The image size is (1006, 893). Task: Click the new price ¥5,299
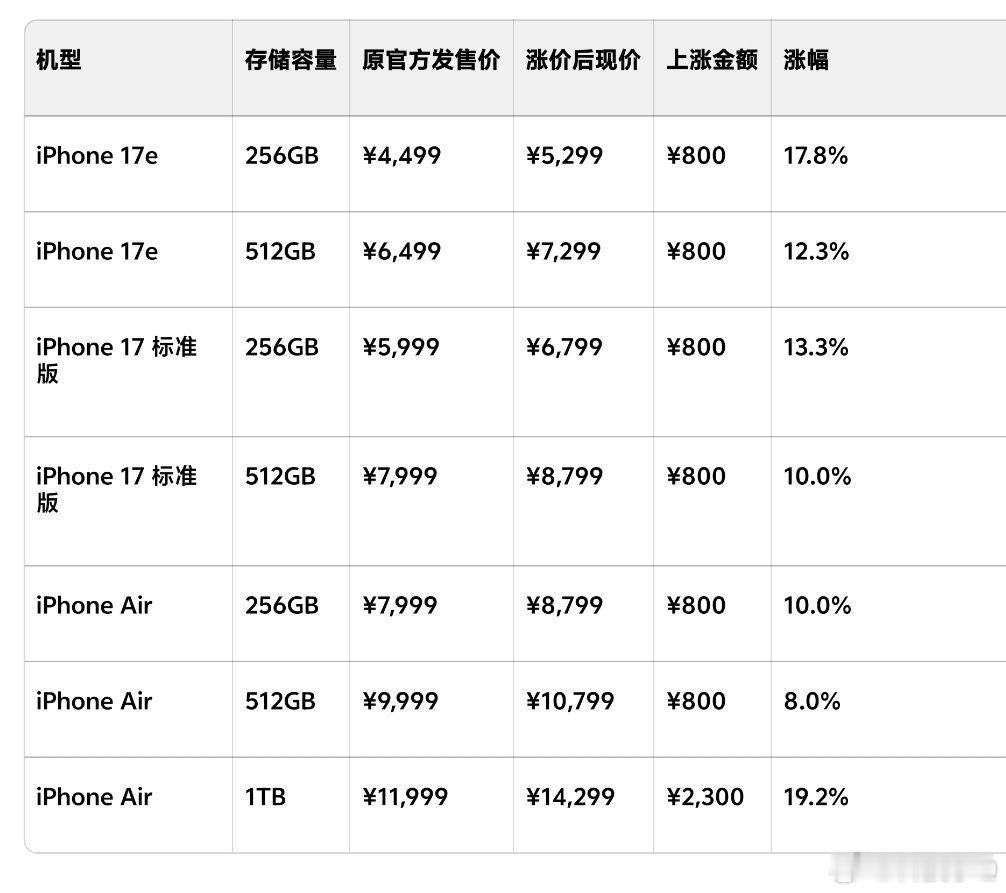point(564,156)
